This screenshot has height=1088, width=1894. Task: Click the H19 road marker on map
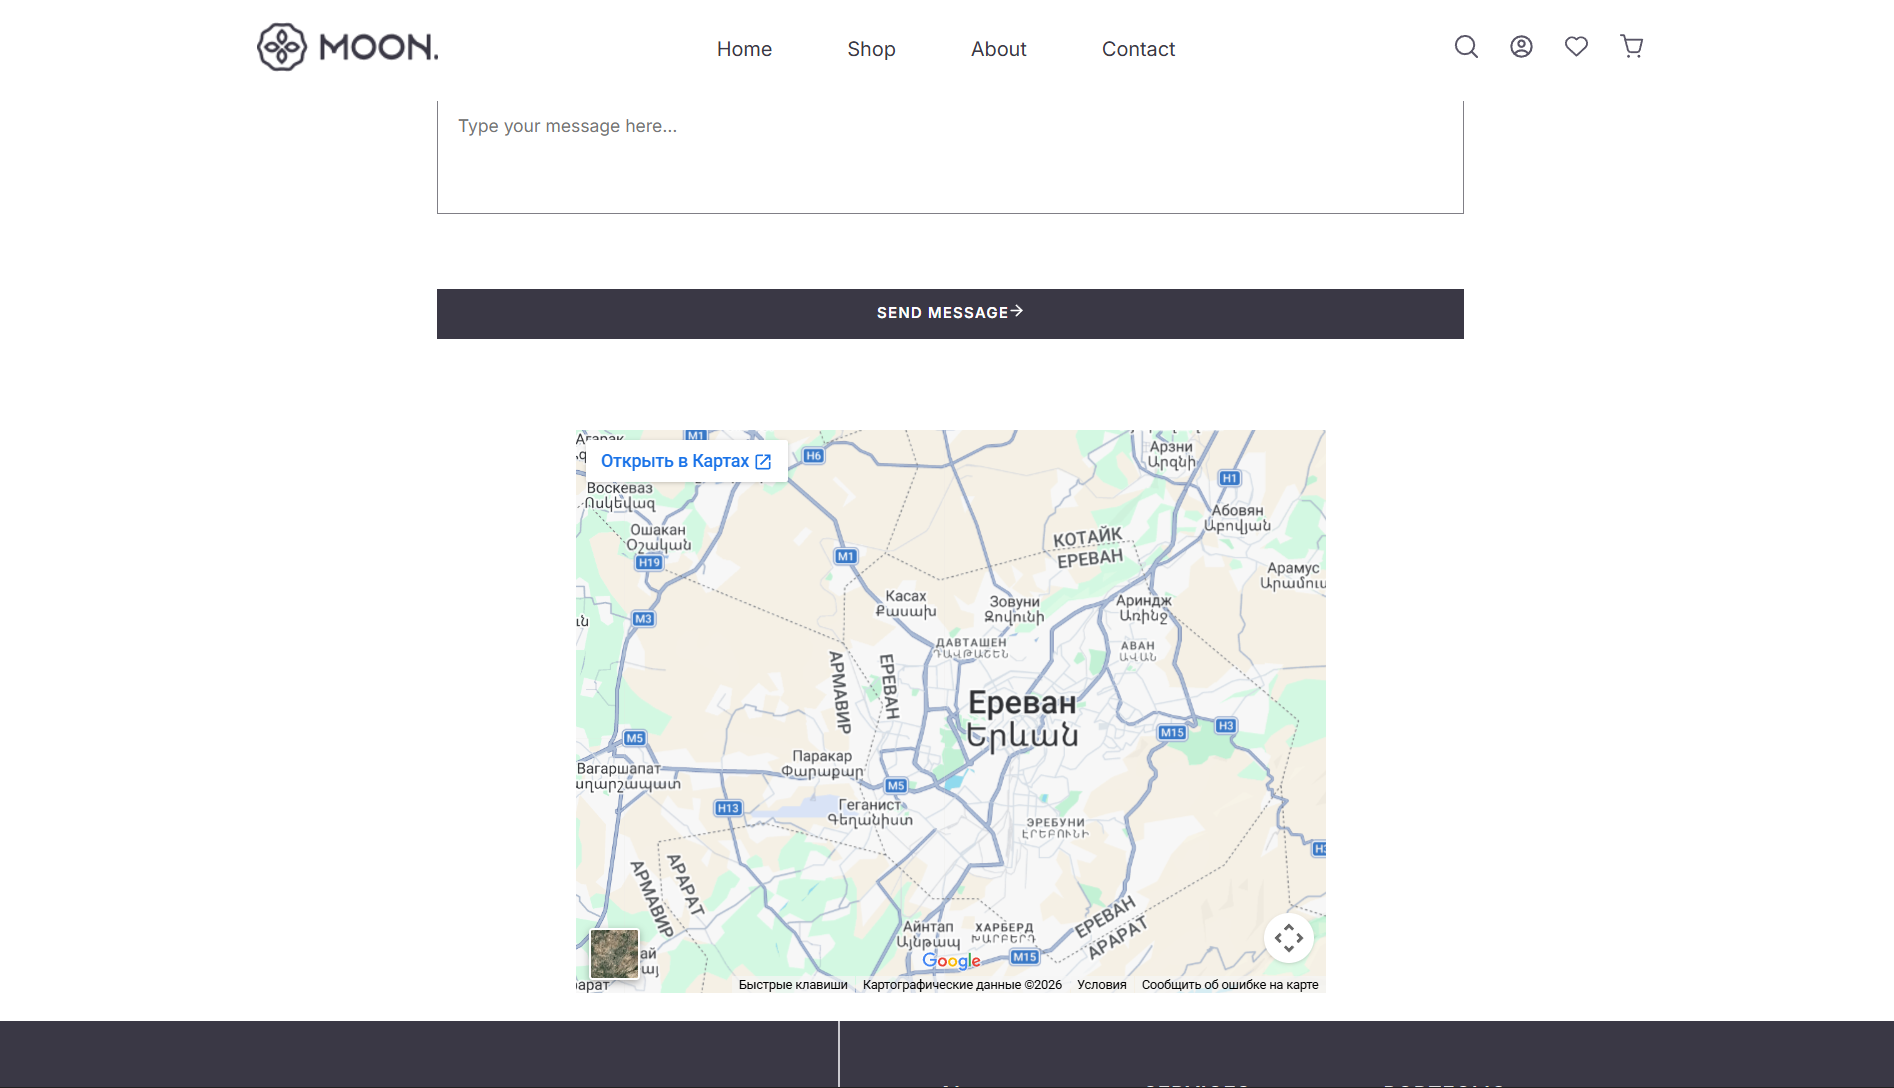coord(649,563)
